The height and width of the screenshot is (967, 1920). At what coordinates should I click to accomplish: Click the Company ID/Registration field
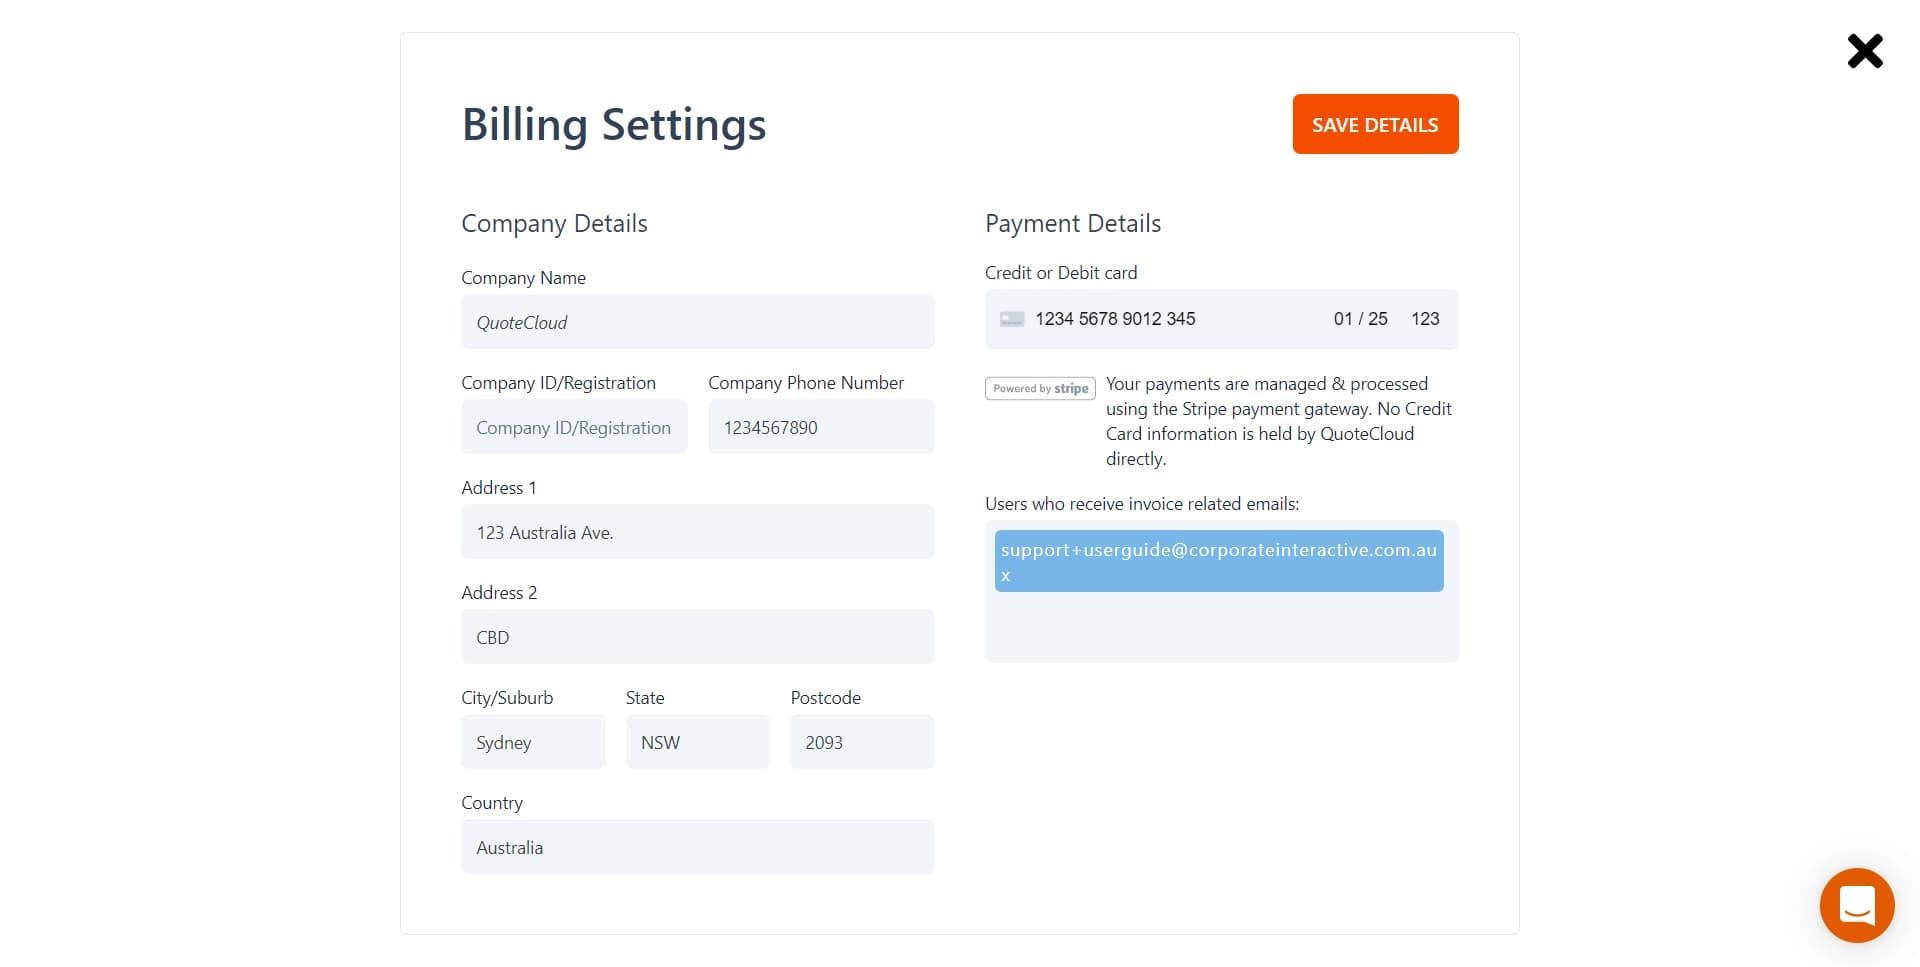click(x=573, y=427)
